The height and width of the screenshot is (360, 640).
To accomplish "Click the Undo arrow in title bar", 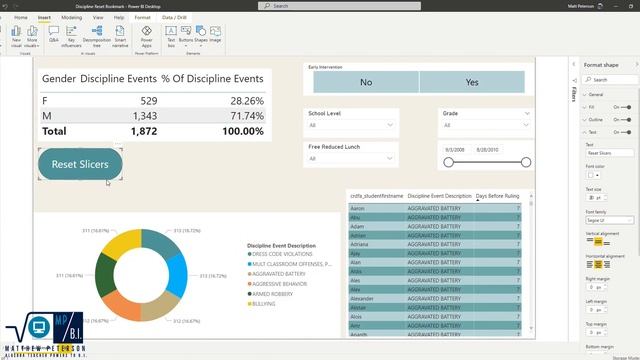I will (5, 6).
